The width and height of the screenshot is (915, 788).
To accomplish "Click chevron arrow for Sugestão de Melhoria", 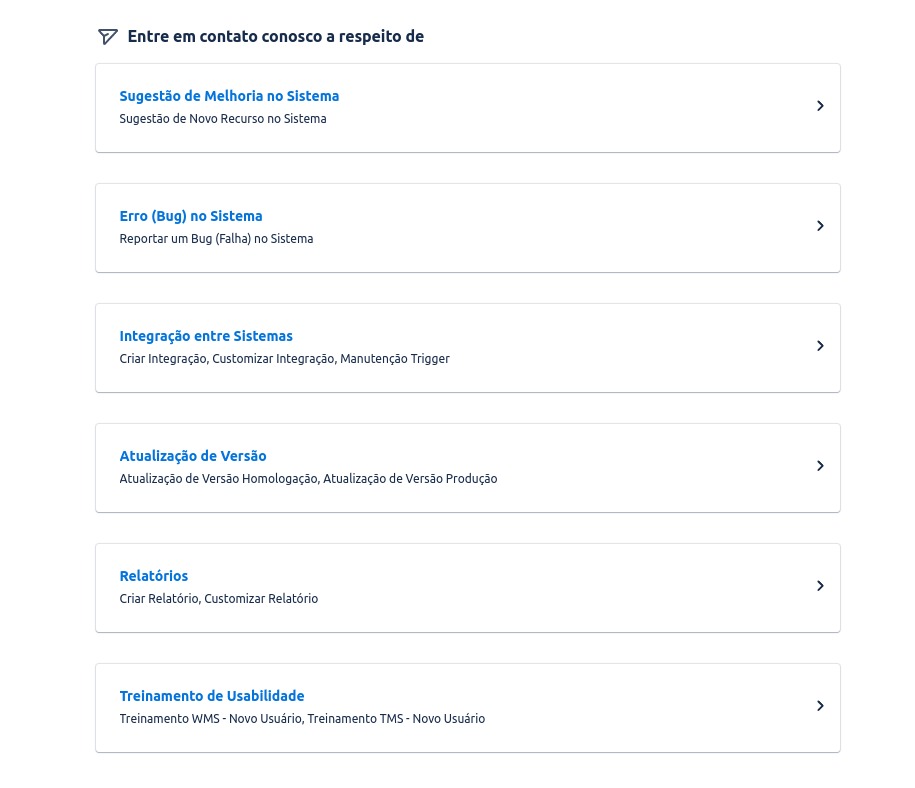I will point(820,106).
